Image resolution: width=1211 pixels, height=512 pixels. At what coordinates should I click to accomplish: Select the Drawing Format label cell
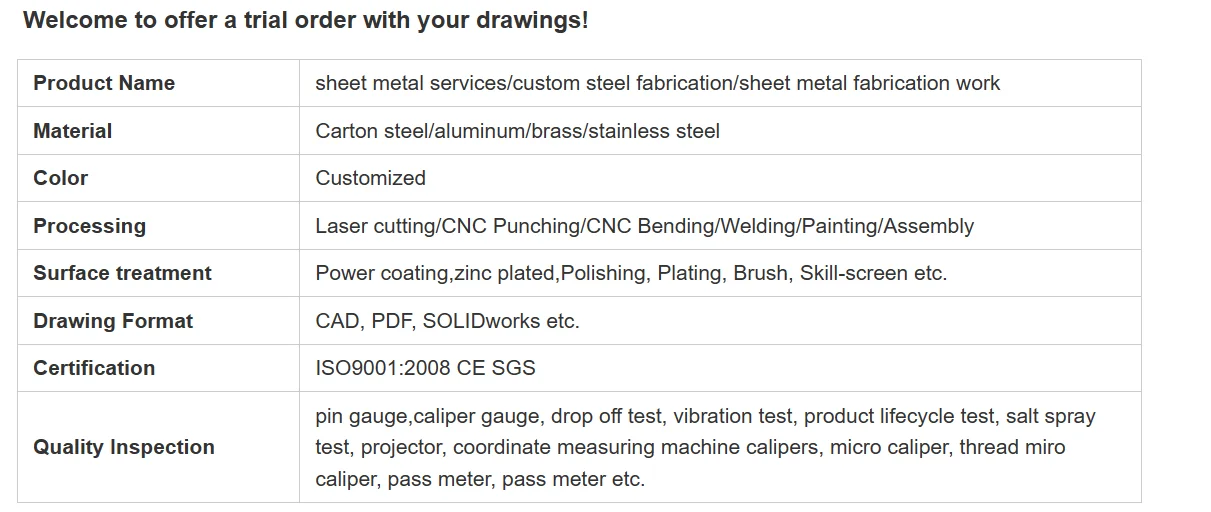(113, 321)
